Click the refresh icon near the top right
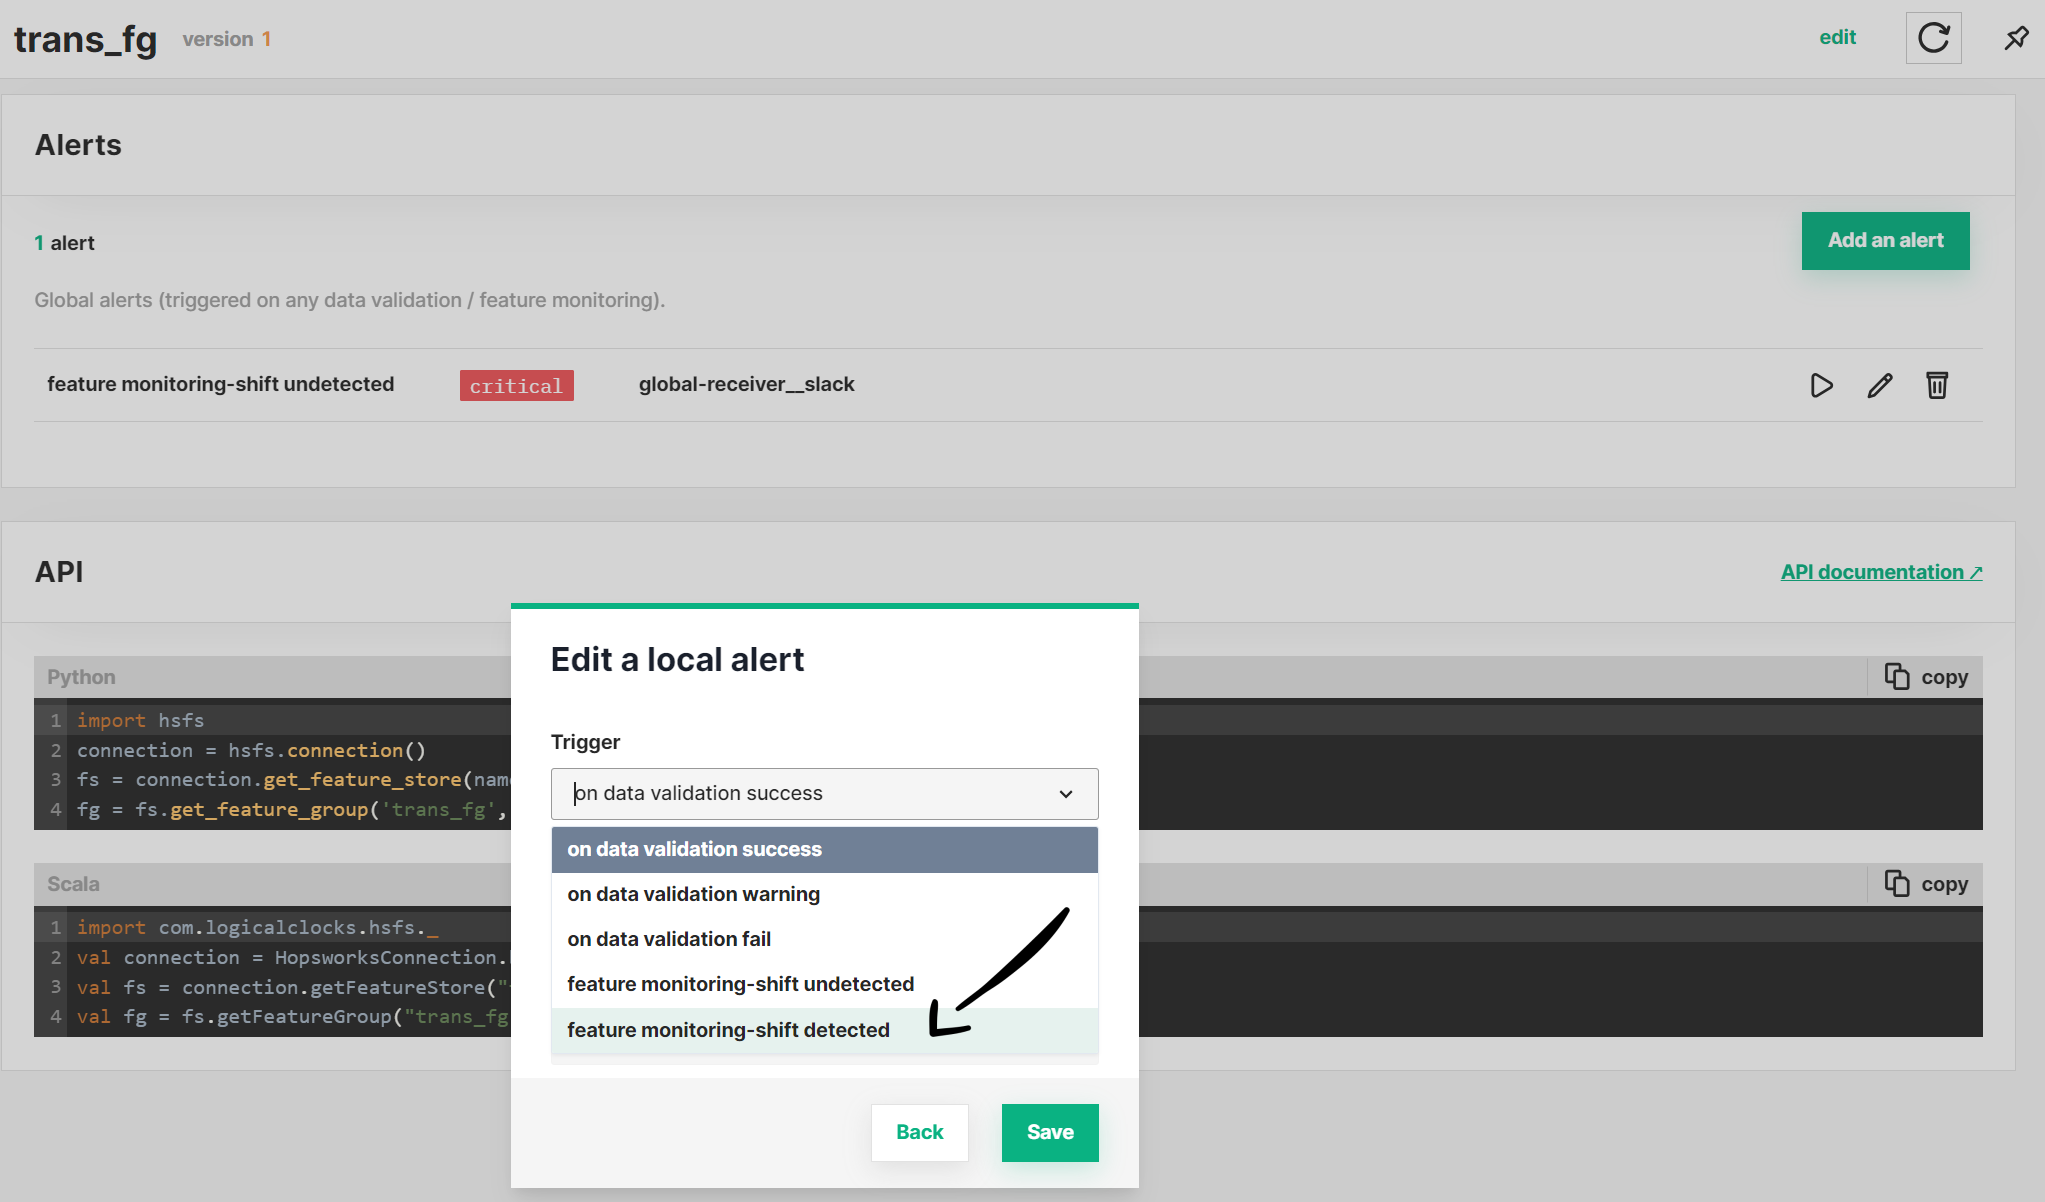2045x1202 pixels. point(1933,38)
